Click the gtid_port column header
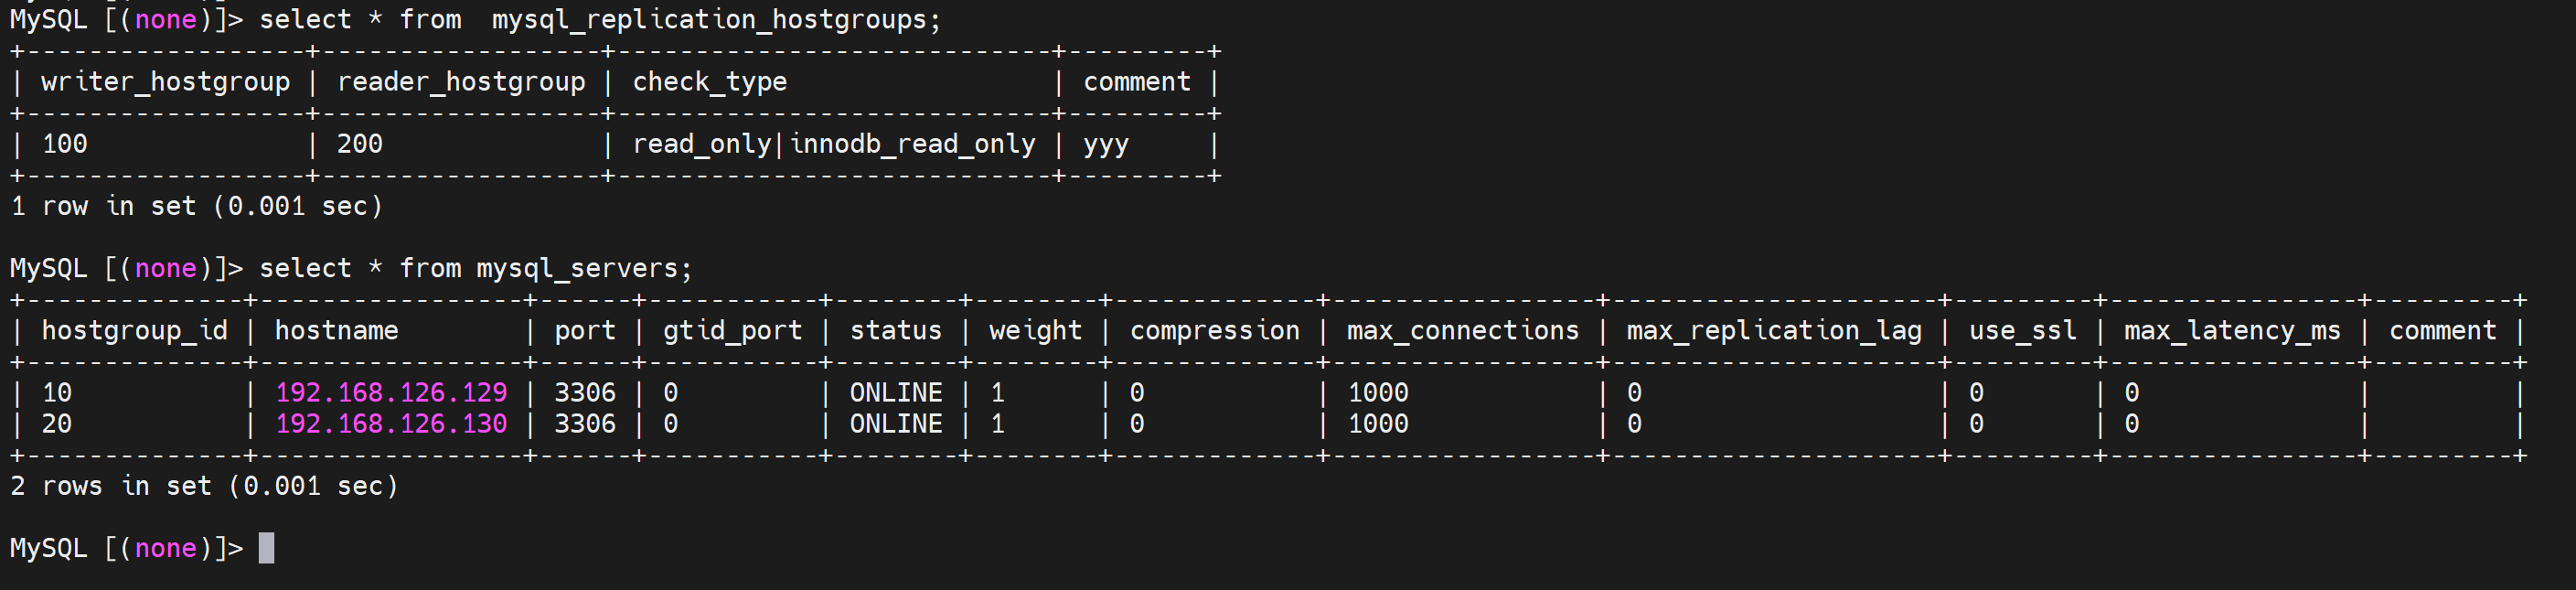 pos(732,331)
